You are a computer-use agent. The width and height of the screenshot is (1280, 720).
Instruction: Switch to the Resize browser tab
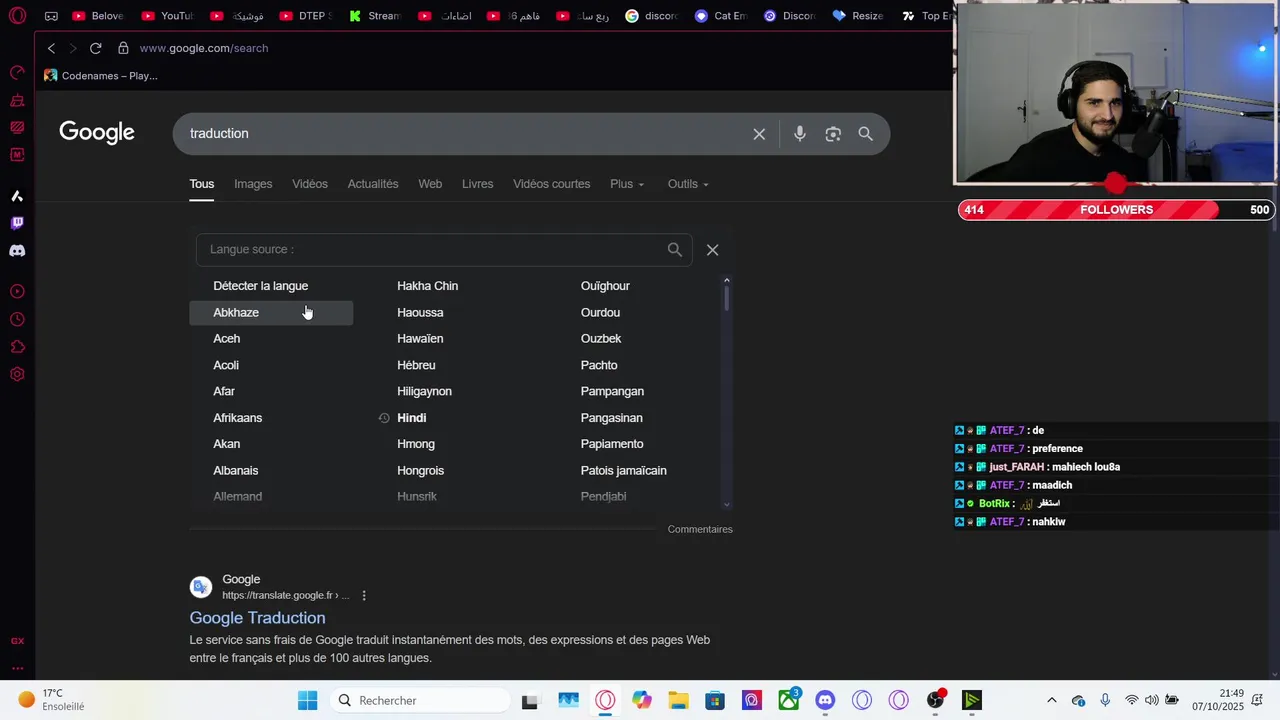tap(858, 16)
